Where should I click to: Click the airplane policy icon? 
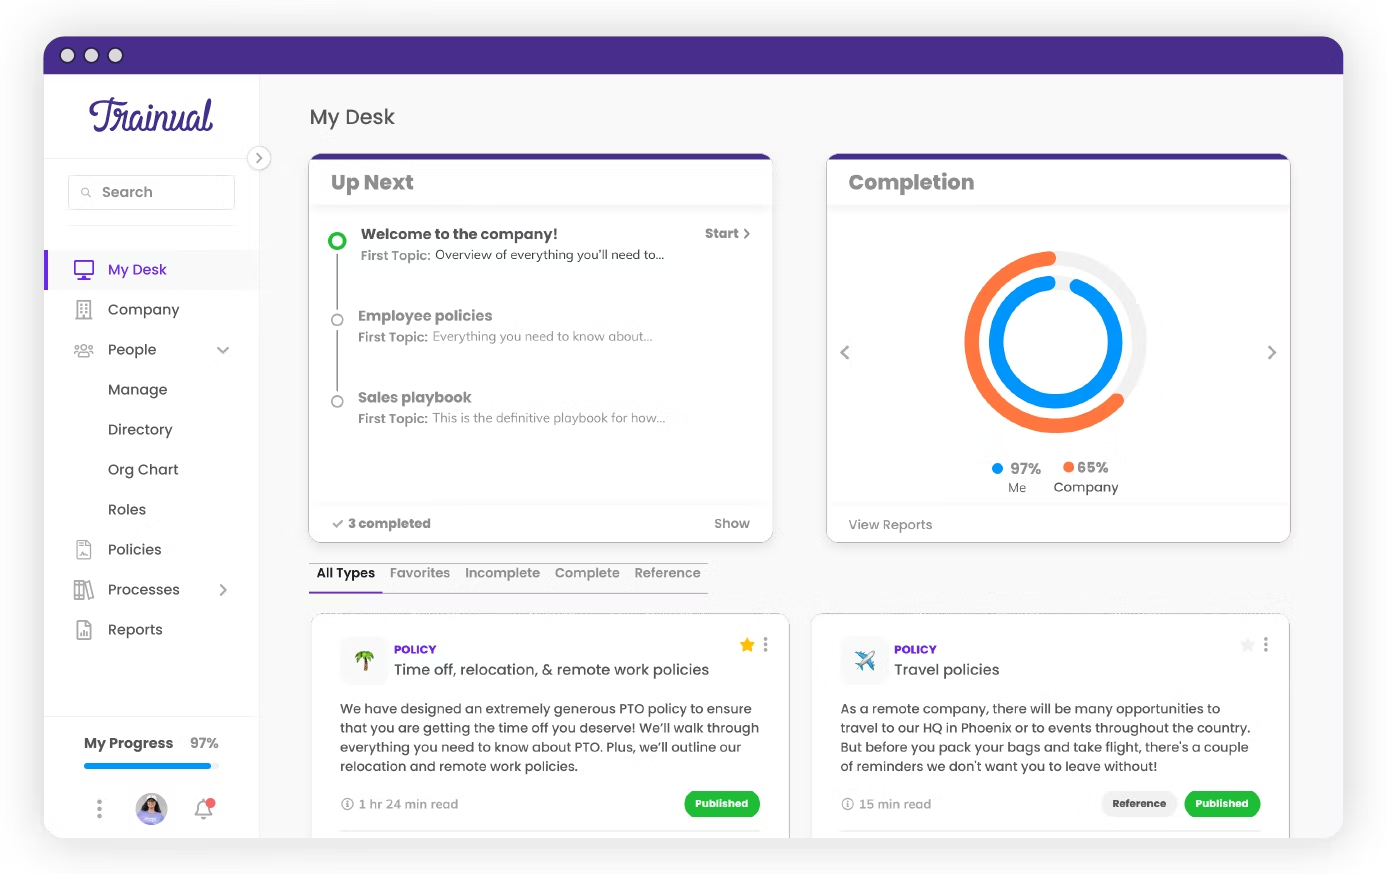point(865,660)
